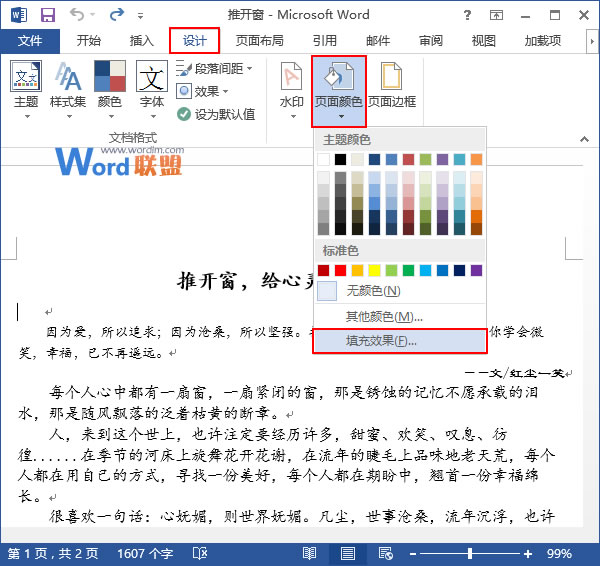Open dropdown arrow under 水印
The image size is (600, 566).
pos(293,116)
